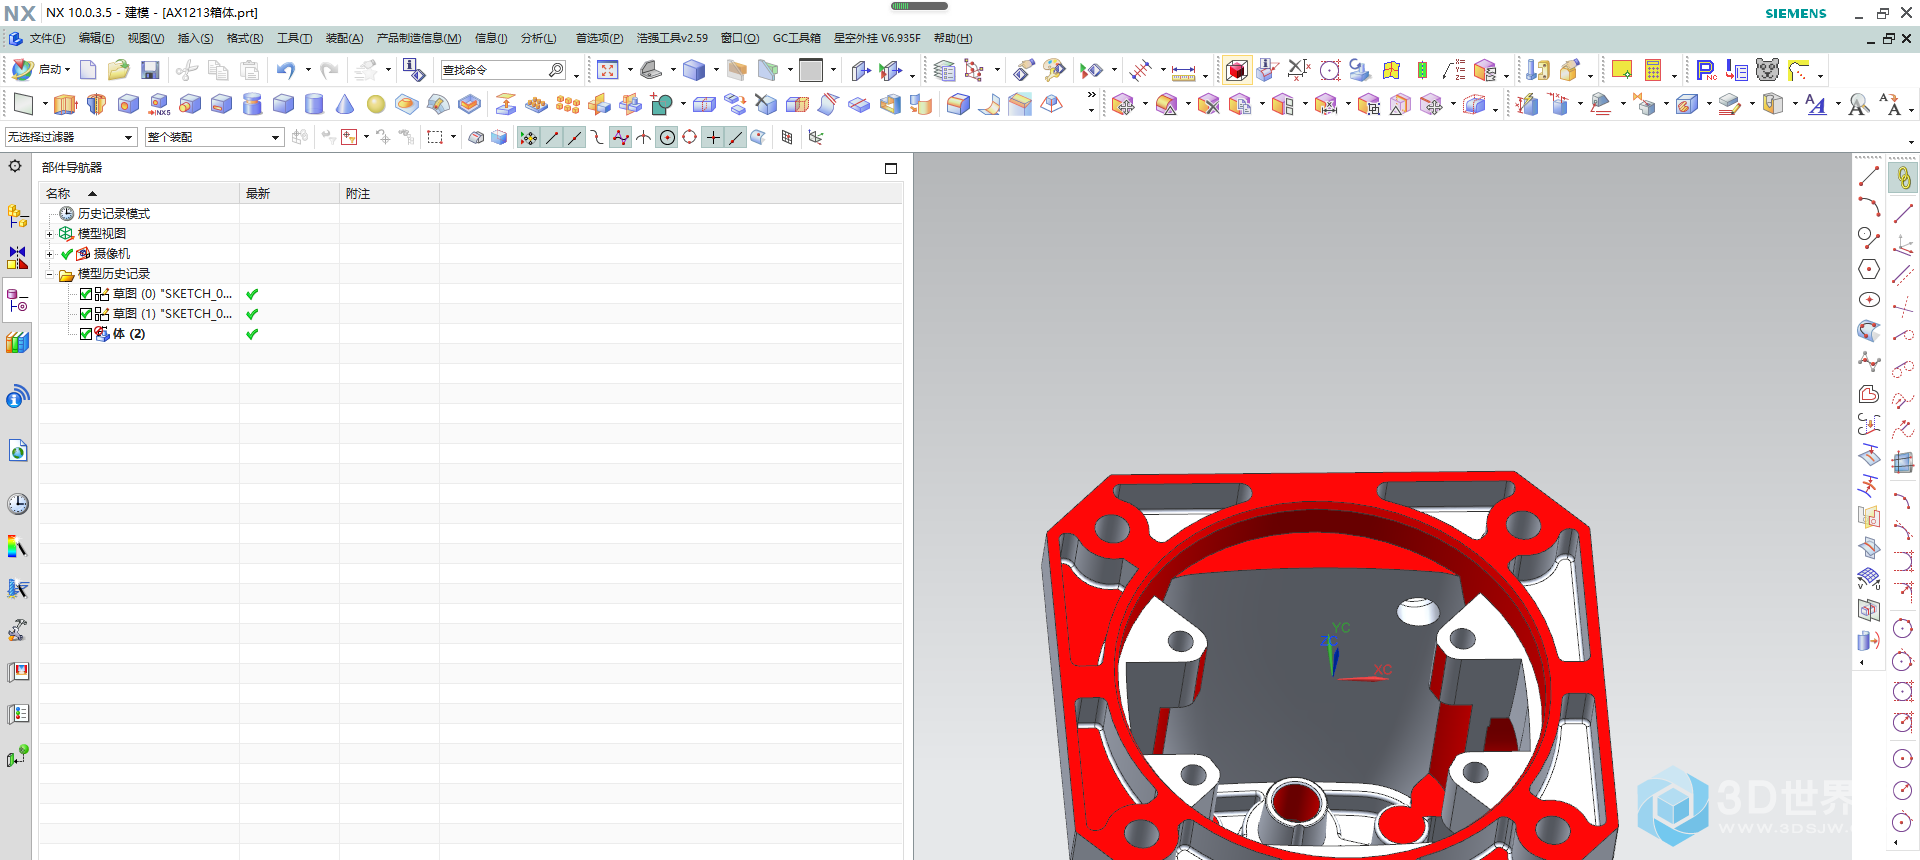Open the resource bar settings gear
Viewport: 1920px width, 860px height.
[15, 166]
